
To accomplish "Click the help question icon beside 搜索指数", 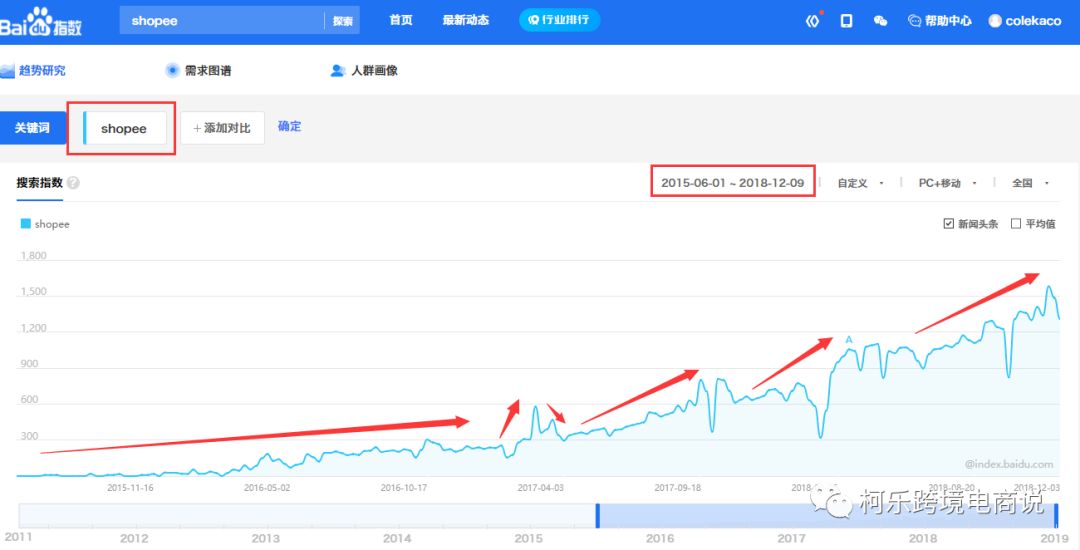I will coord(73,183).
